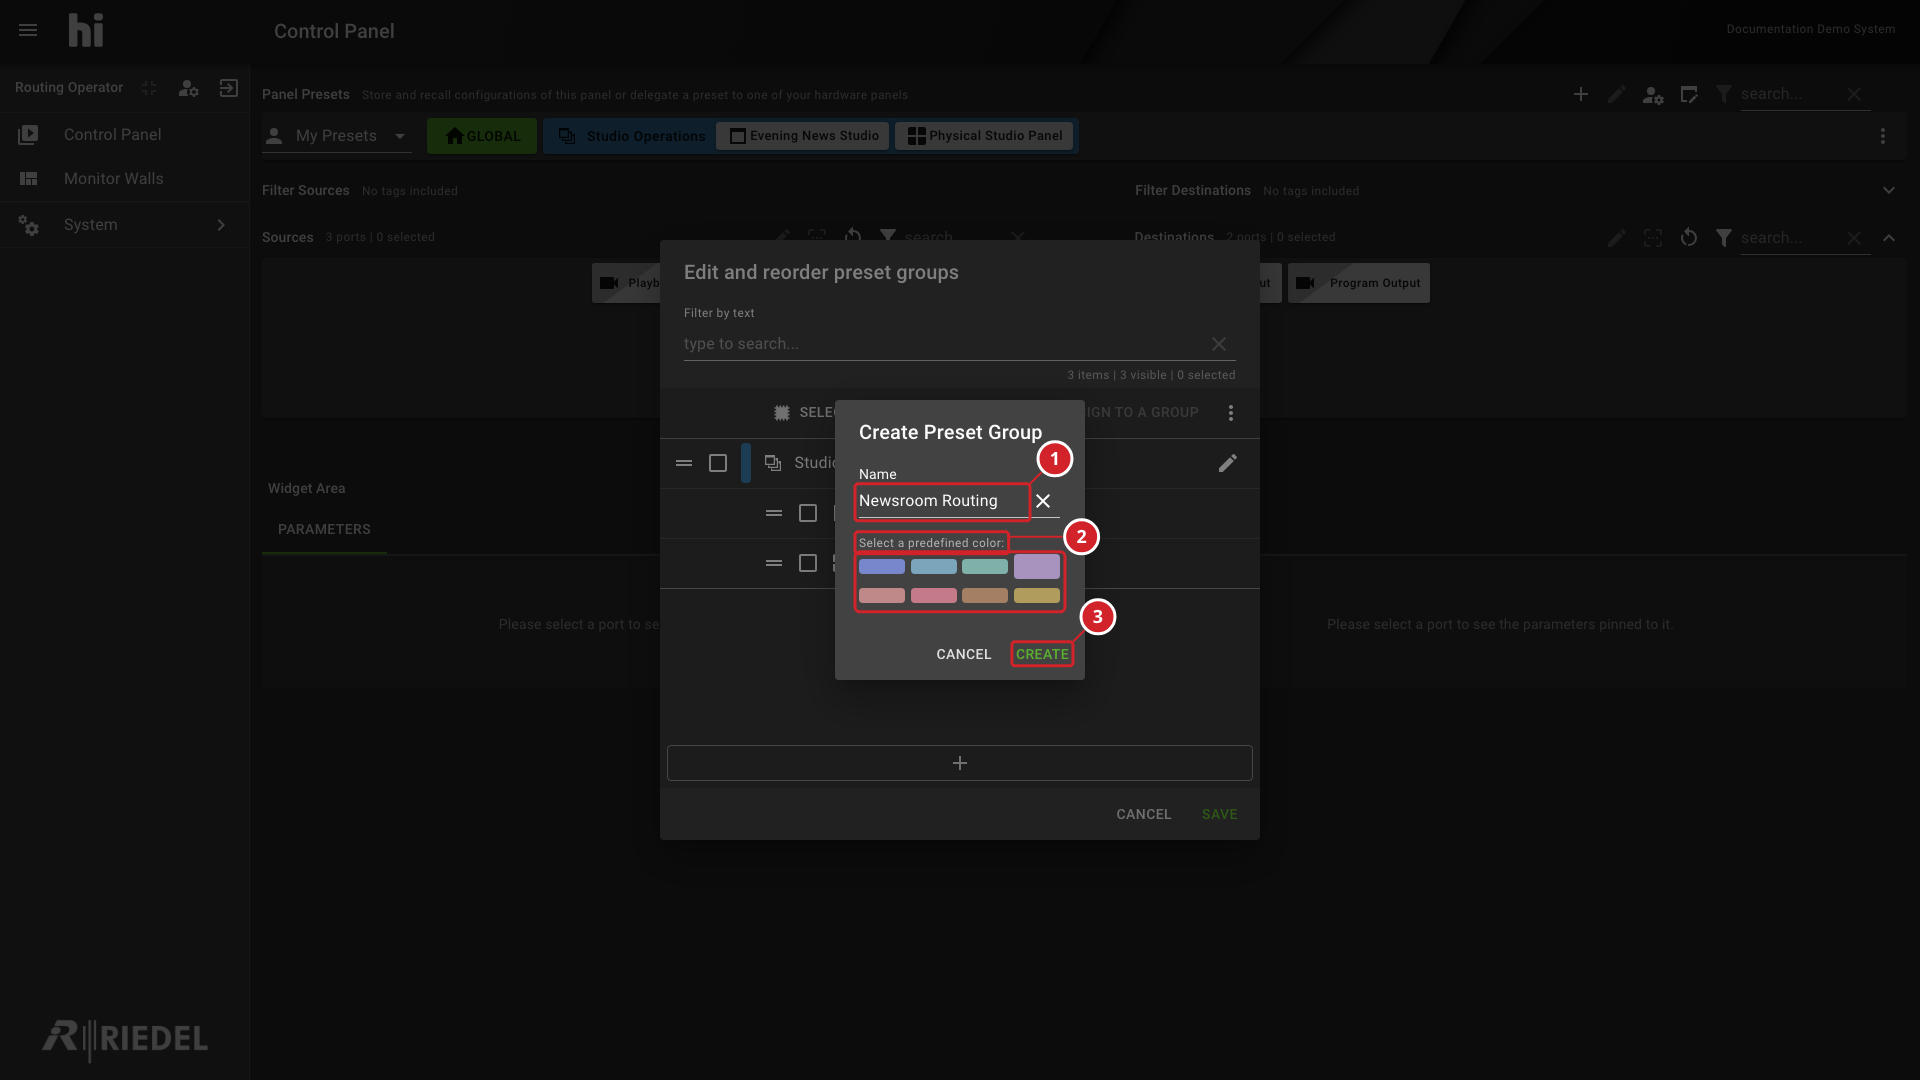1920x1080 pixels.
Task: Click CREATE in Create Preset Group
Action: [x=1042, y=654]
